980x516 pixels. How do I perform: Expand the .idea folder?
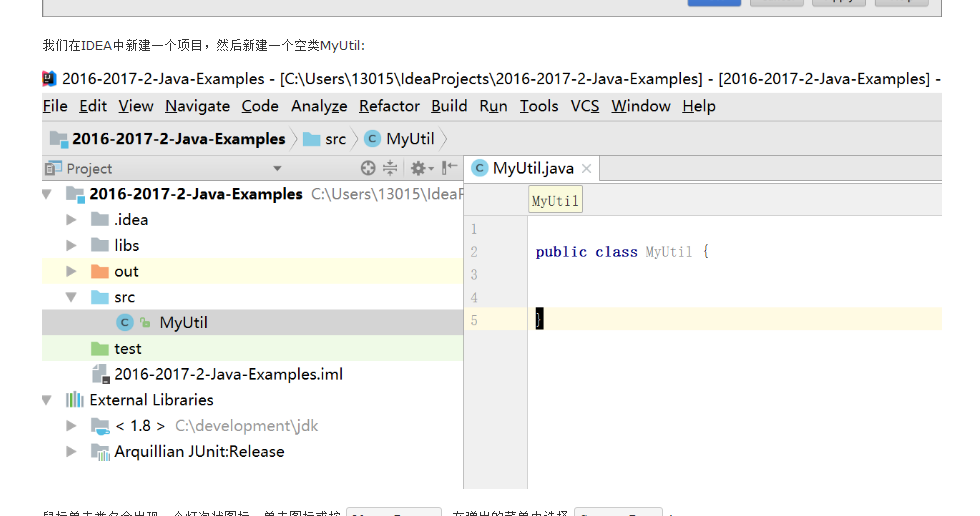[x=71, y=220]
